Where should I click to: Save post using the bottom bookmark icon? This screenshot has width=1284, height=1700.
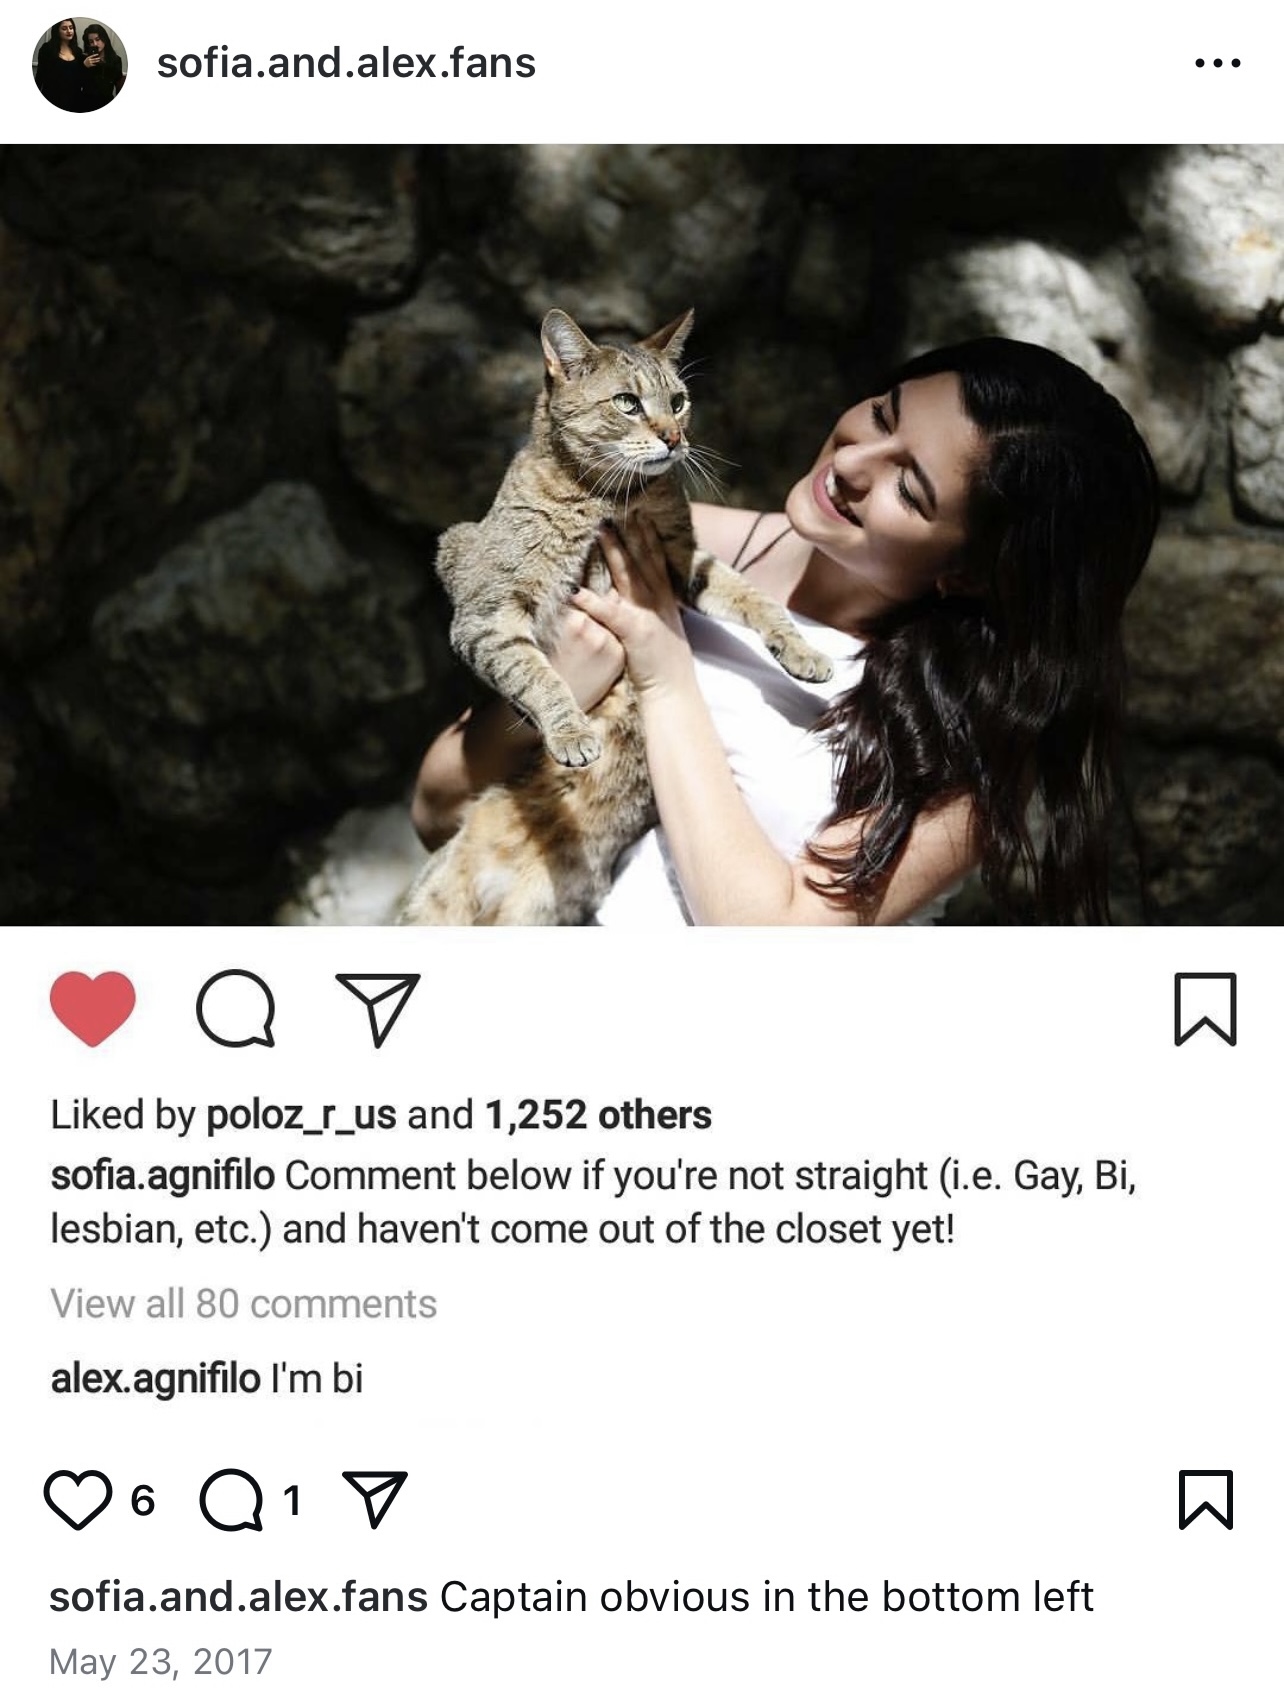1205,1499
